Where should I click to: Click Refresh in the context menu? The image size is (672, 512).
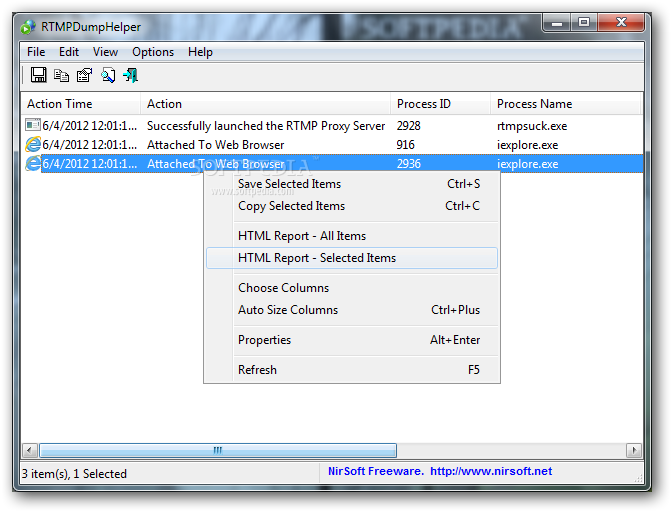coord(352,370)
